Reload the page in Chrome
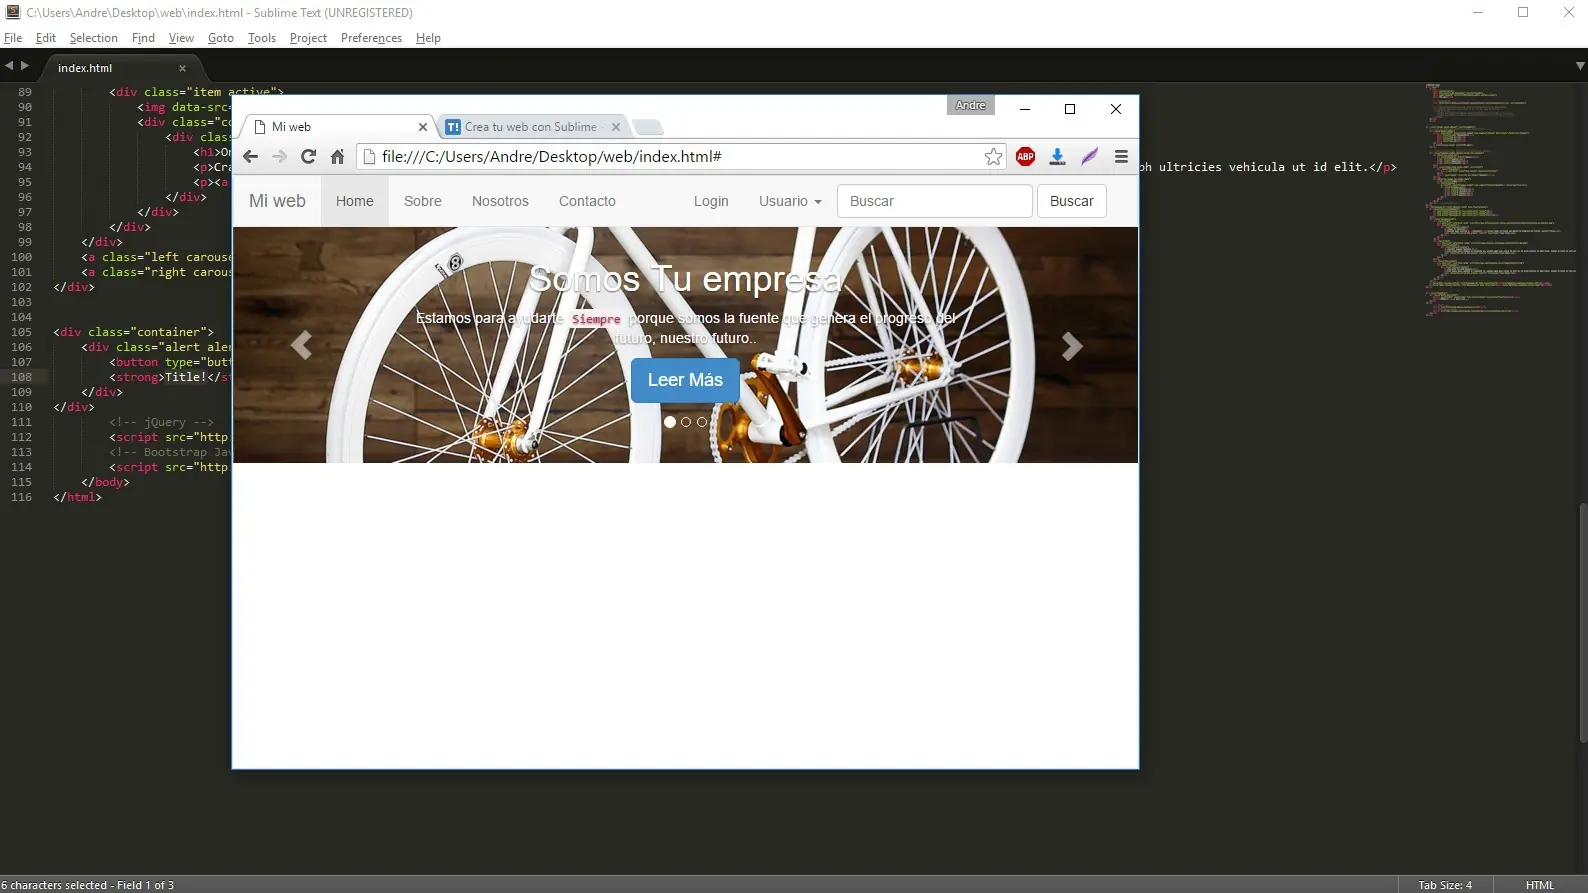The width and height of the screenshot is (1588, 893). point(308,156)
